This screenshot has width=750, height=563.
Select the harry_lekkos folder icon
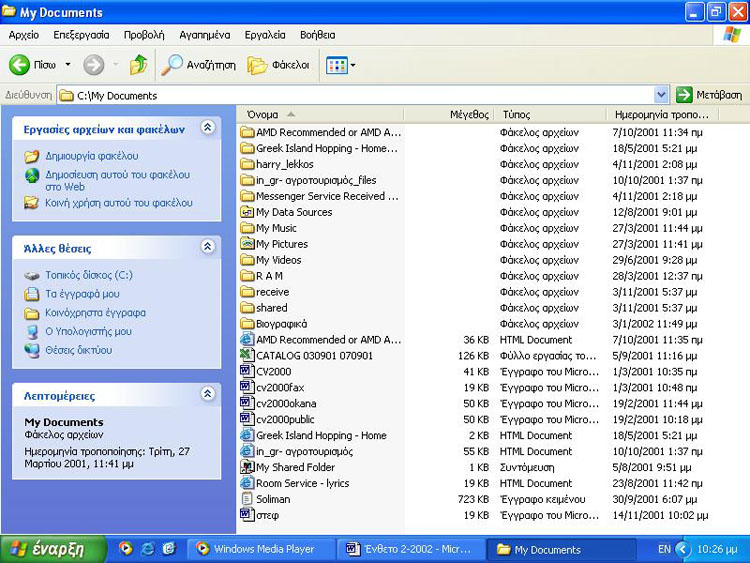pyautogui.click(x=247, y=164)
